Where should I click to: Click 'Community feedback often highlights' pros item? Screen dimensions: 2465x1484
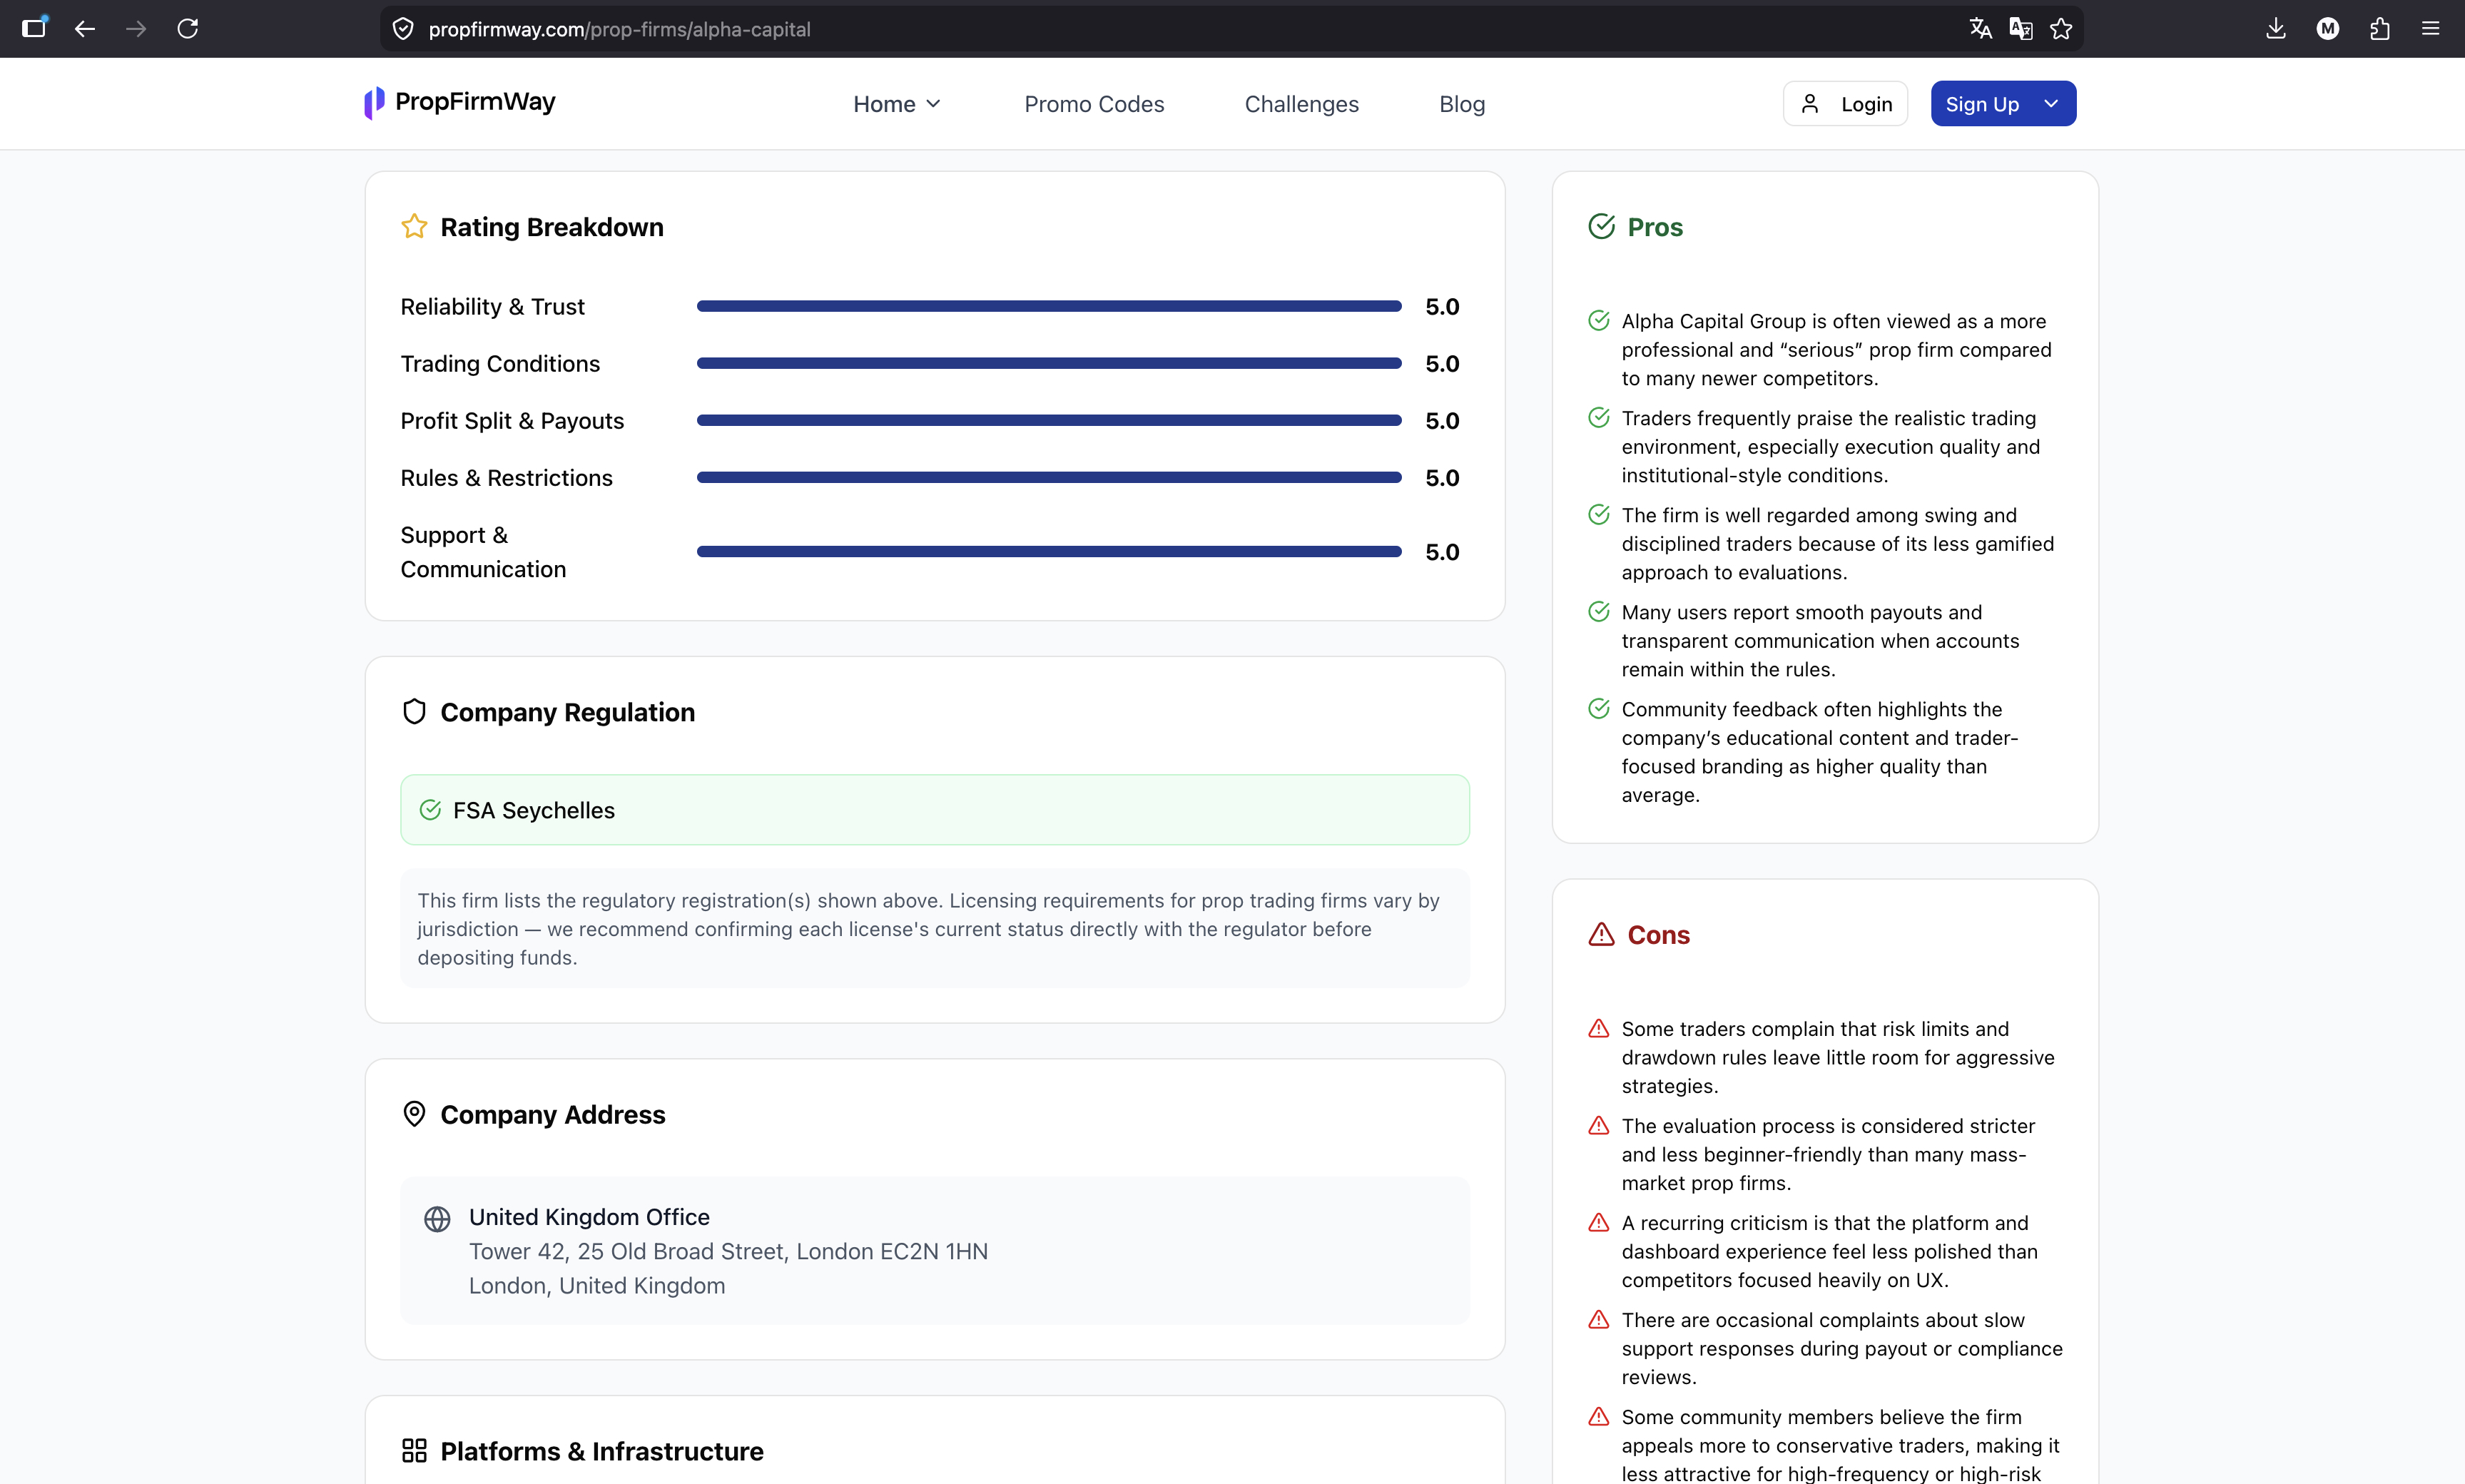[1820, 752]
